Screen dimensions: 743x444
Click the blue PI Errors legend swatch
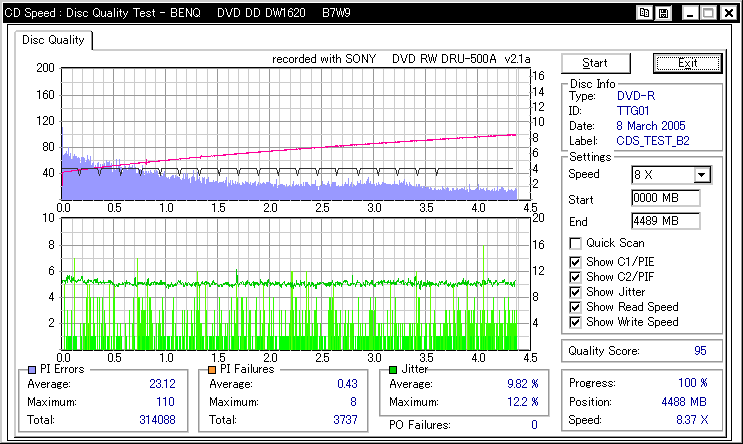point(33,370)
